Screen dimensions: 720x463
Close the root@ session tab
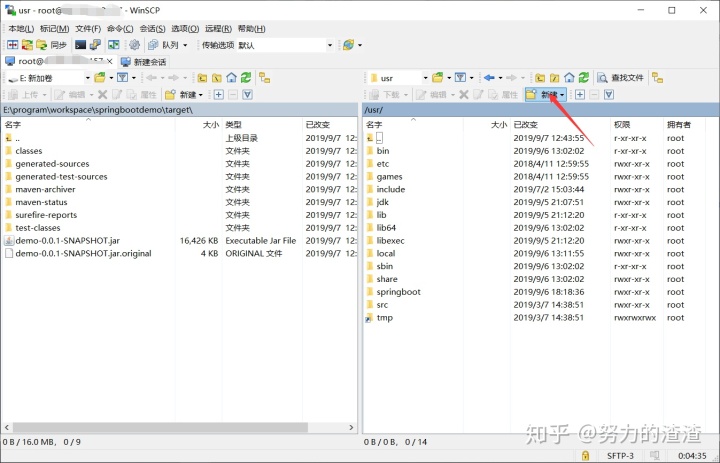click(x=110, y=61)
